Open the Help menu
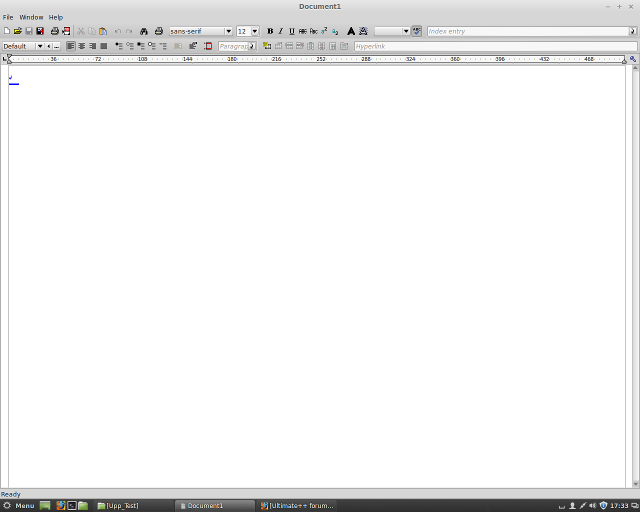The image size is (640, 512). coord(56,17)
